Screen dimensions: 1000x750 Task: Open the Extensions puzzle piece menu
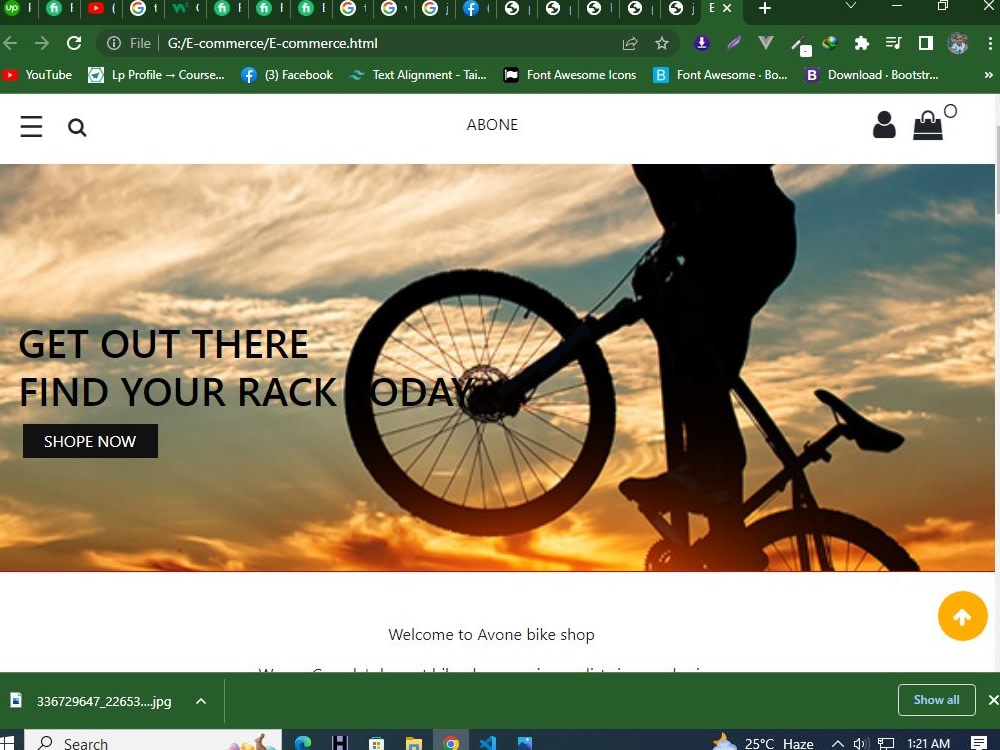coord(862,43)
